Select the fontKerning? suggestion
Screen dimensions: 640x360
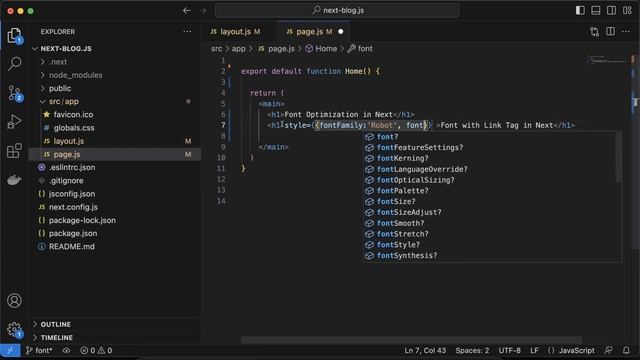tap(492, 158)
